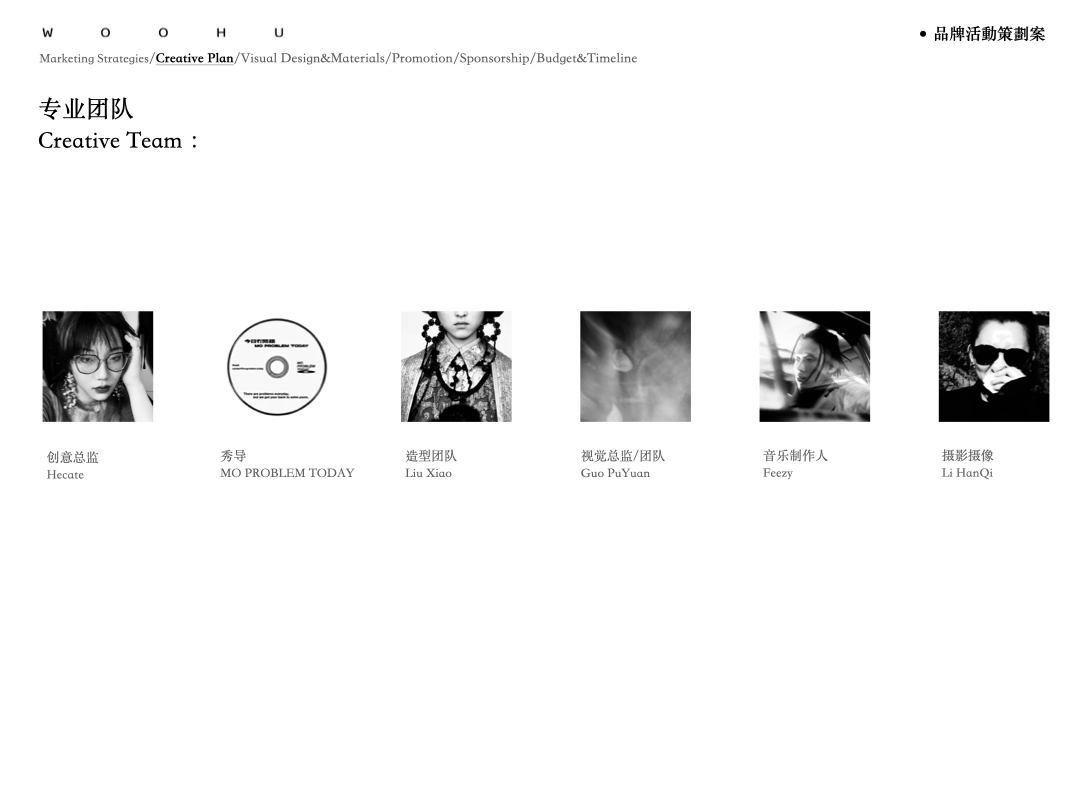Open Hecate's portrait photo
Image resolution: width=1092 pixels, height=787 pixels.
(98, 366)
